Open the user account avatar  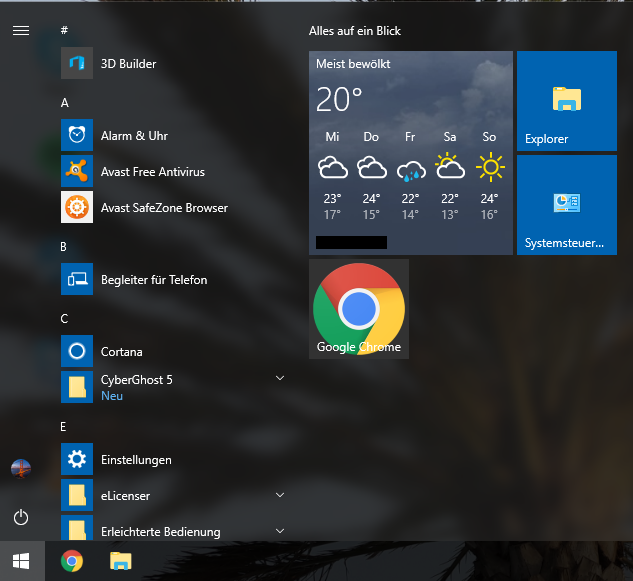point(21,469)
